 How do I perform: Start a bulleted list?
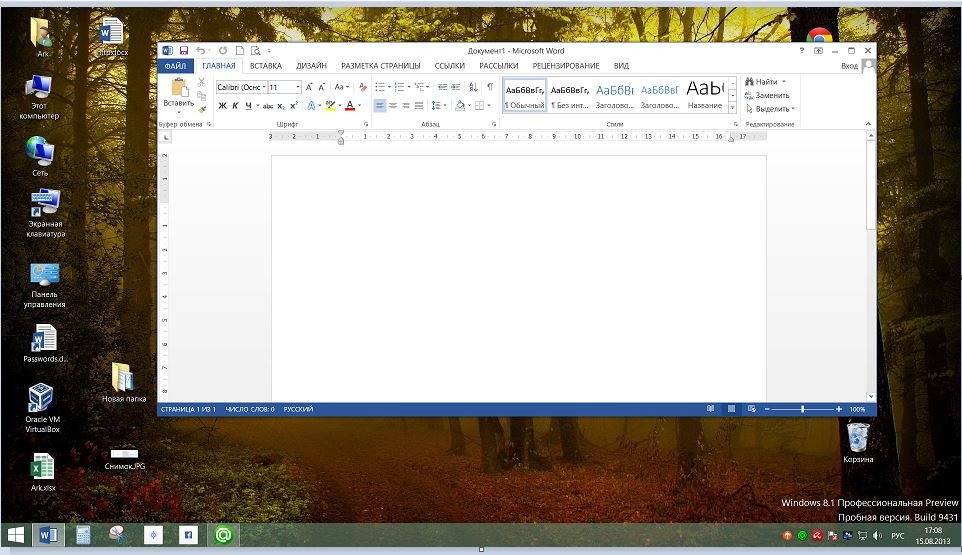(x=380, y=87)
